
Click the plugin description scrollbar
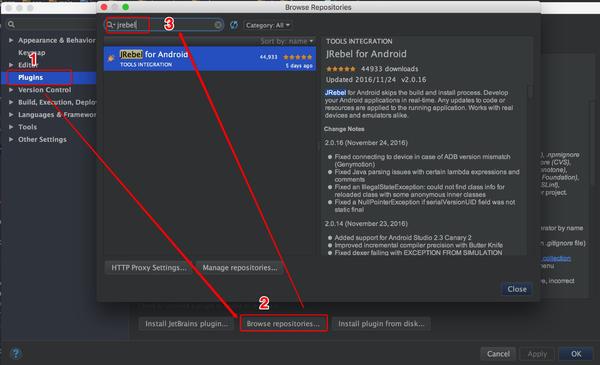(530, 92)
